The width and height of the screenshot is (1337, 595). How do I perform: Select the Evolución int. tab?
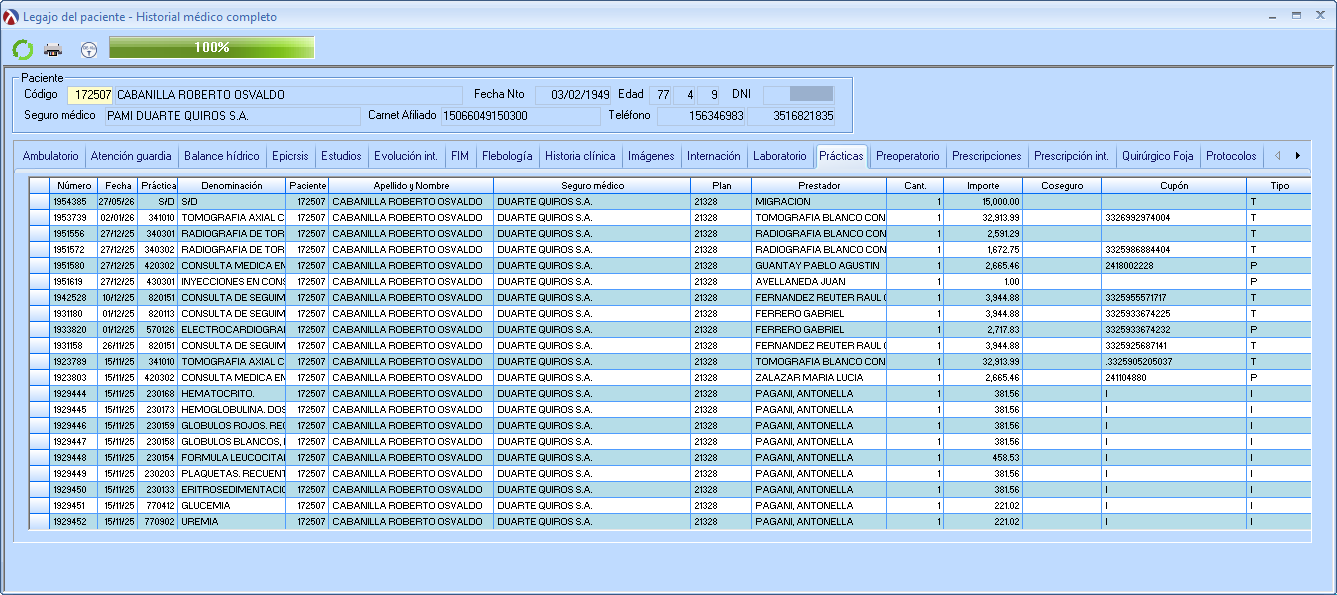406,156
